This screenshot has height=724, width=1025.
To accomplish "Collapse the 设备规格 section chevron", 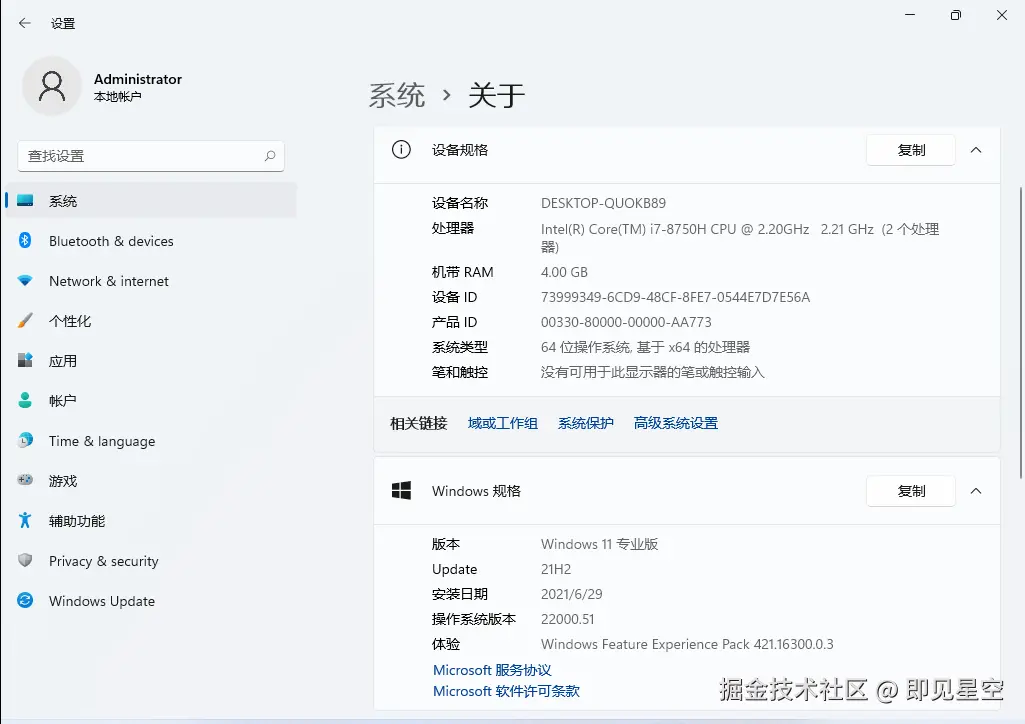I will click(976, 150).
